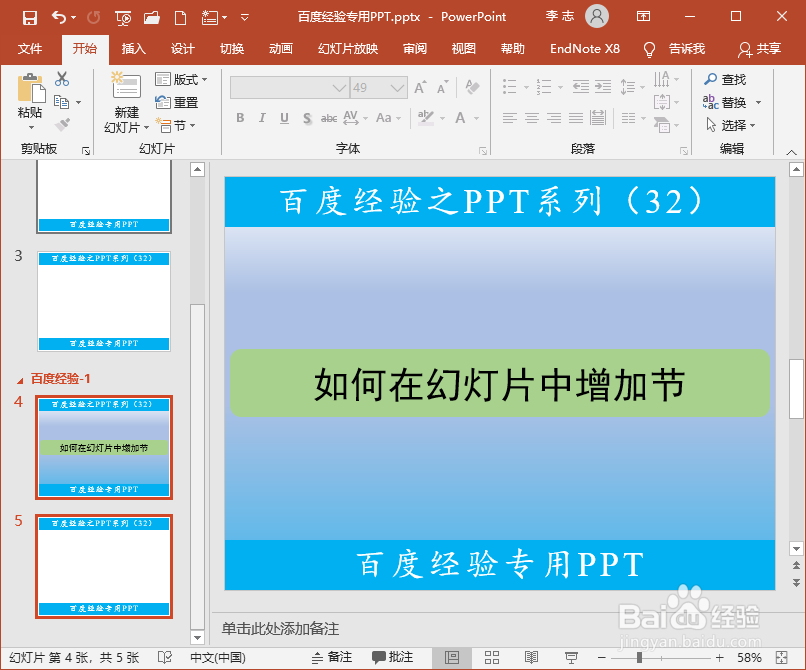Toggle Align Right for paragraph
The image size is (806, 670).
(x=554, y=118)
